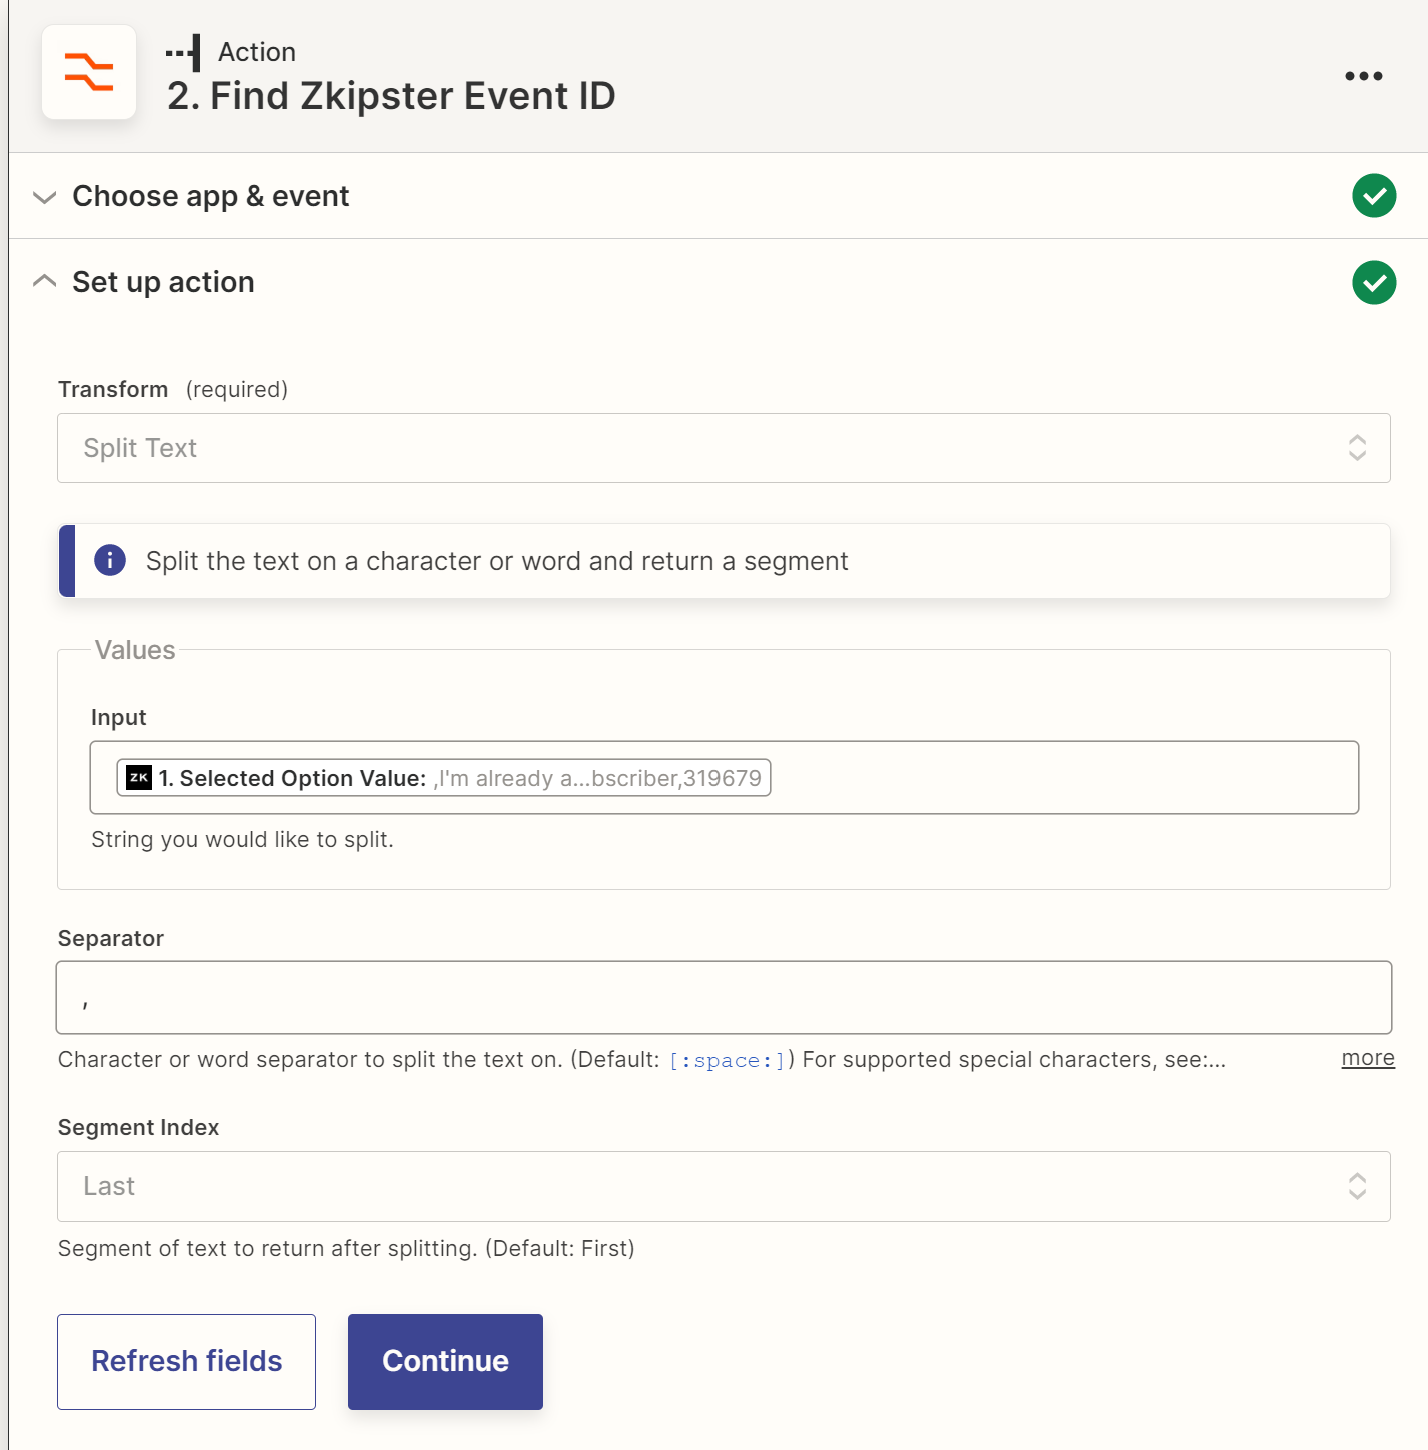1428x1450 pixels.
Task: Open the Segment Index dropdown showing Last
Action: pyautogui.click(x=724, y=1186)
